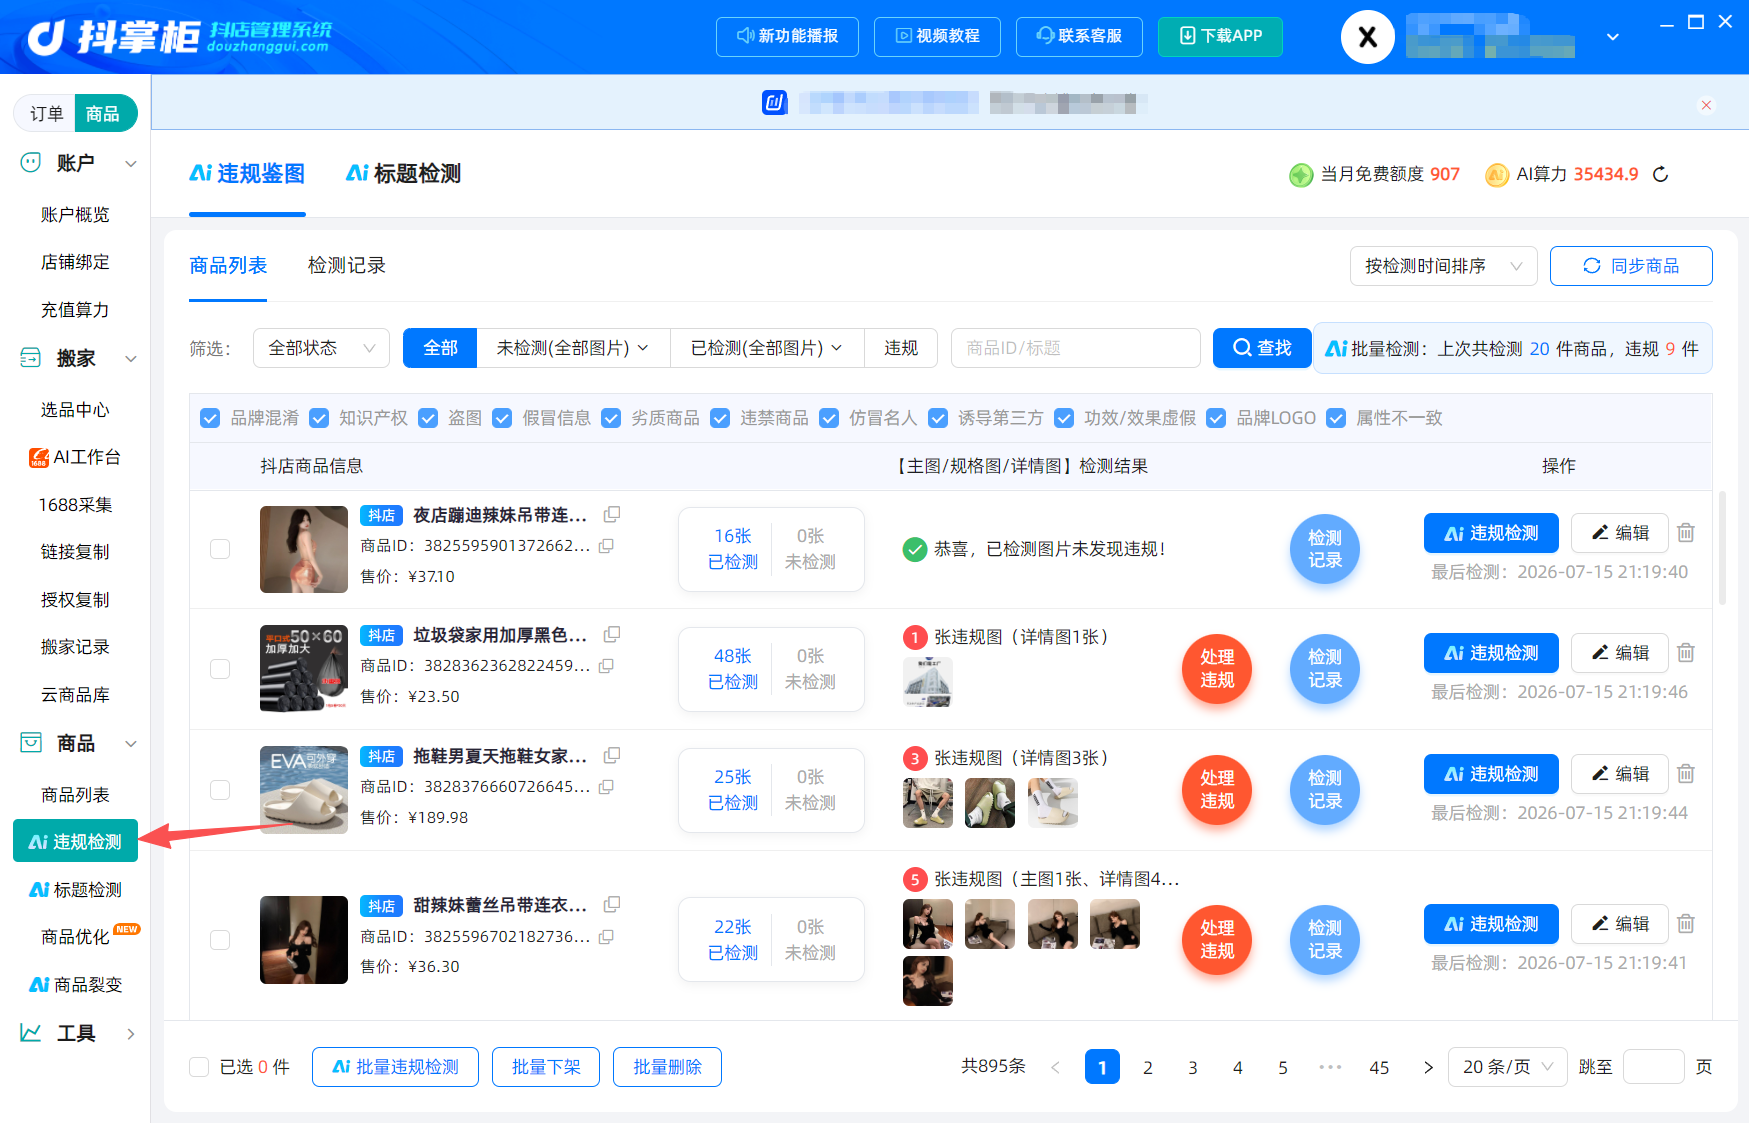Select checkbox for 垃圾袋家用加厚黑色 row
The height and width of the screenshot is (1123, 1749).
pos(220,669)
